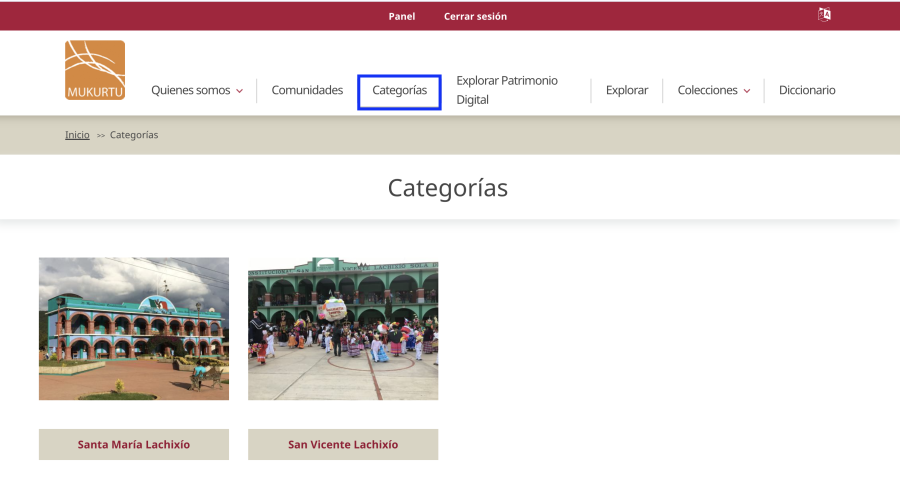
Task: Click the San Vicente Lachixío button
Action: coord(343,444)
